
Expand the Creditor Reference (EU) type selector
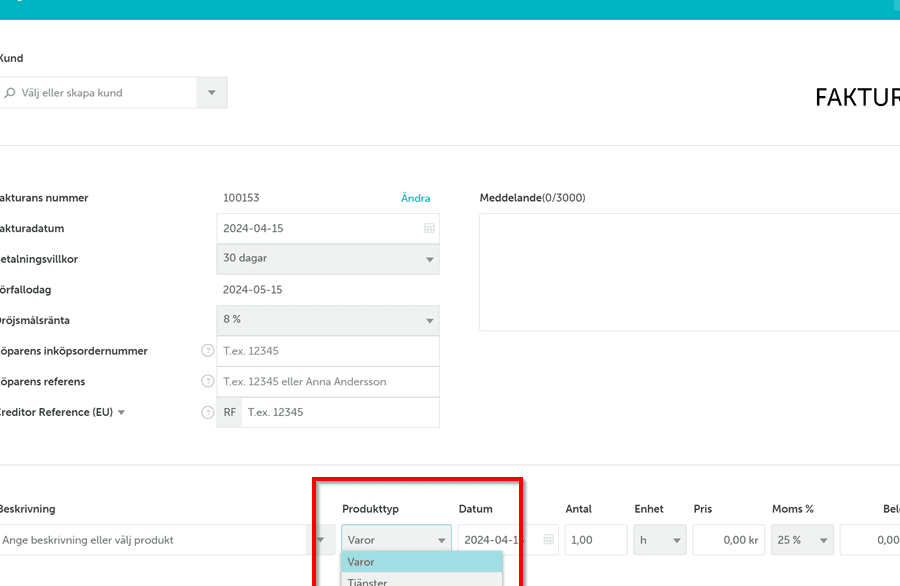121,412
